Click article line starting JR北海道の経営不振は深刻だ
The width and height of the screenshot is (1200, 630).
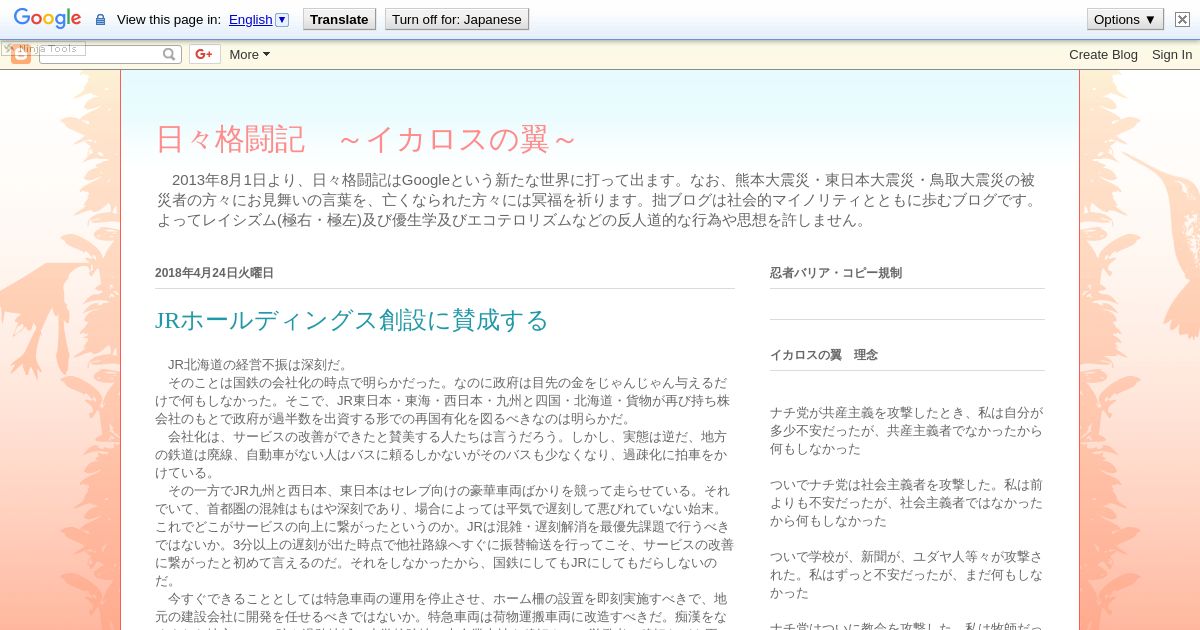pyautogui.click(x=258, y=364)
